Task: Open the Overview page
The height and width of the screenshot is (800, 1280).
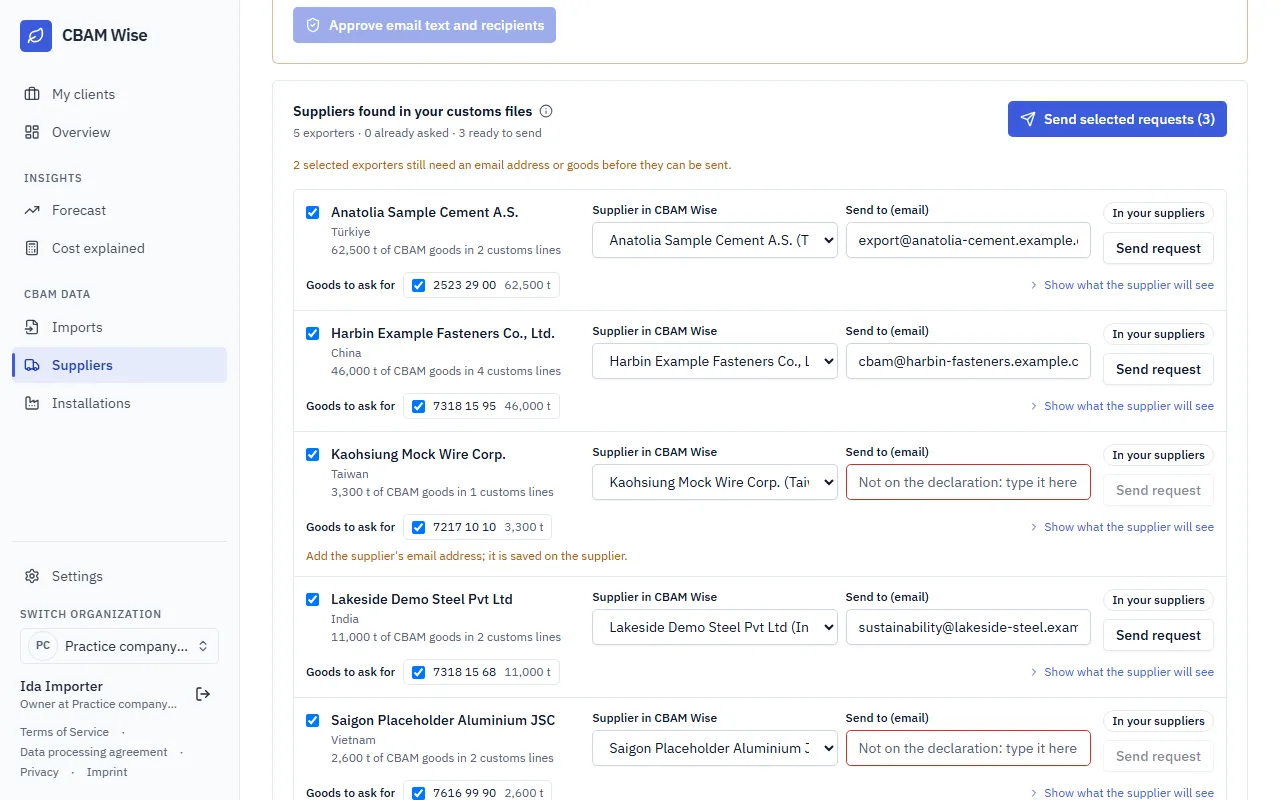Action: 119,132
